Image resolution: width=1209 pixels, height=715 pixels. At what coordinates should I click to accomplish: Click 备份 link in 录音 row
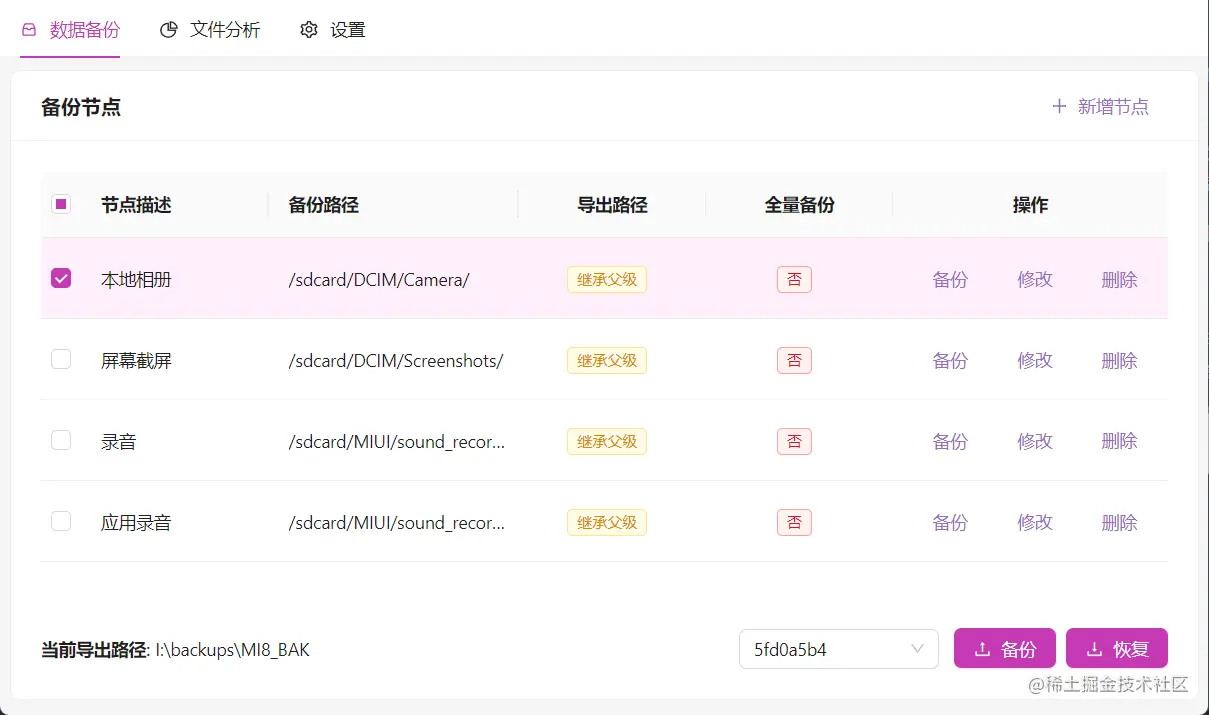[950, 441]
